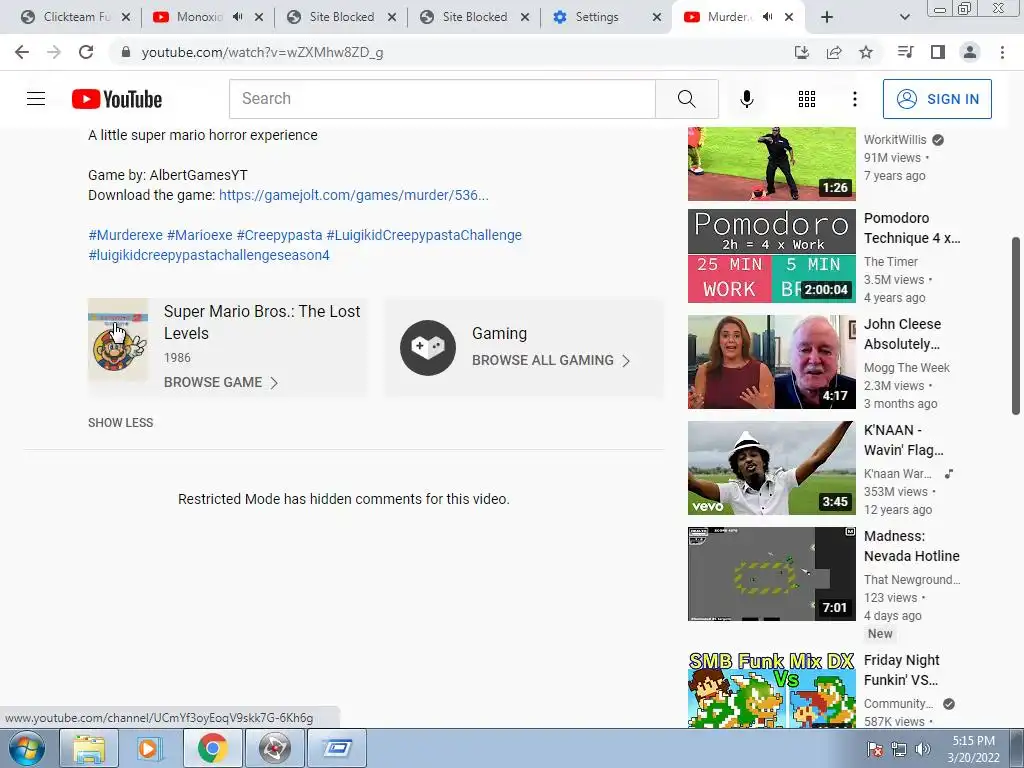Expand the tab search dropdown arrow
The height and width of the screenshot is (768, 1024).
click(x=904, y=17)
